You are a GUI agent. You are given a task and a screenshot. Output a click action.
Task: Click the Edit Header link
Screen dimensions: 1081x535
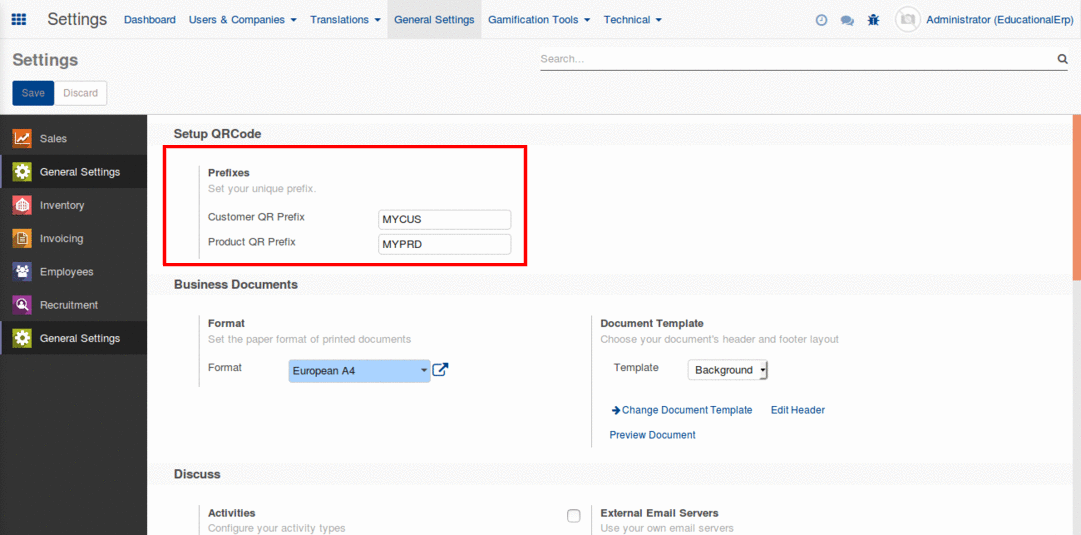(798, 410)
